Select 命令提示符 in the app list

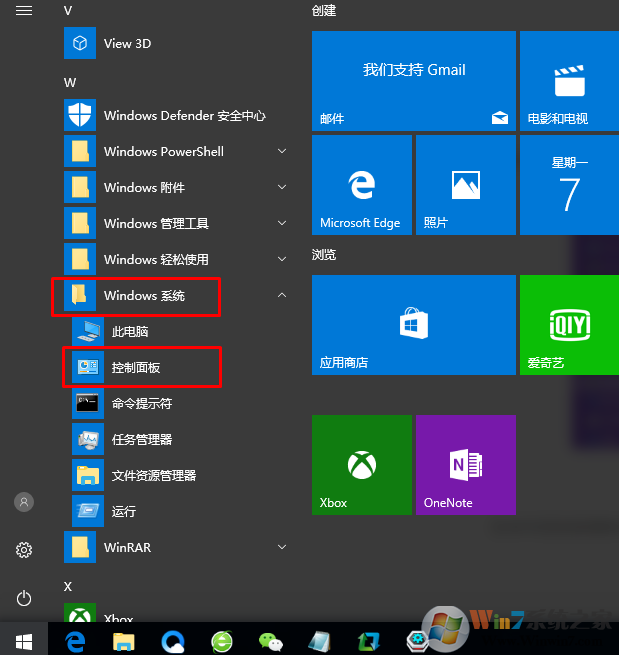click(x=140, y=403)
